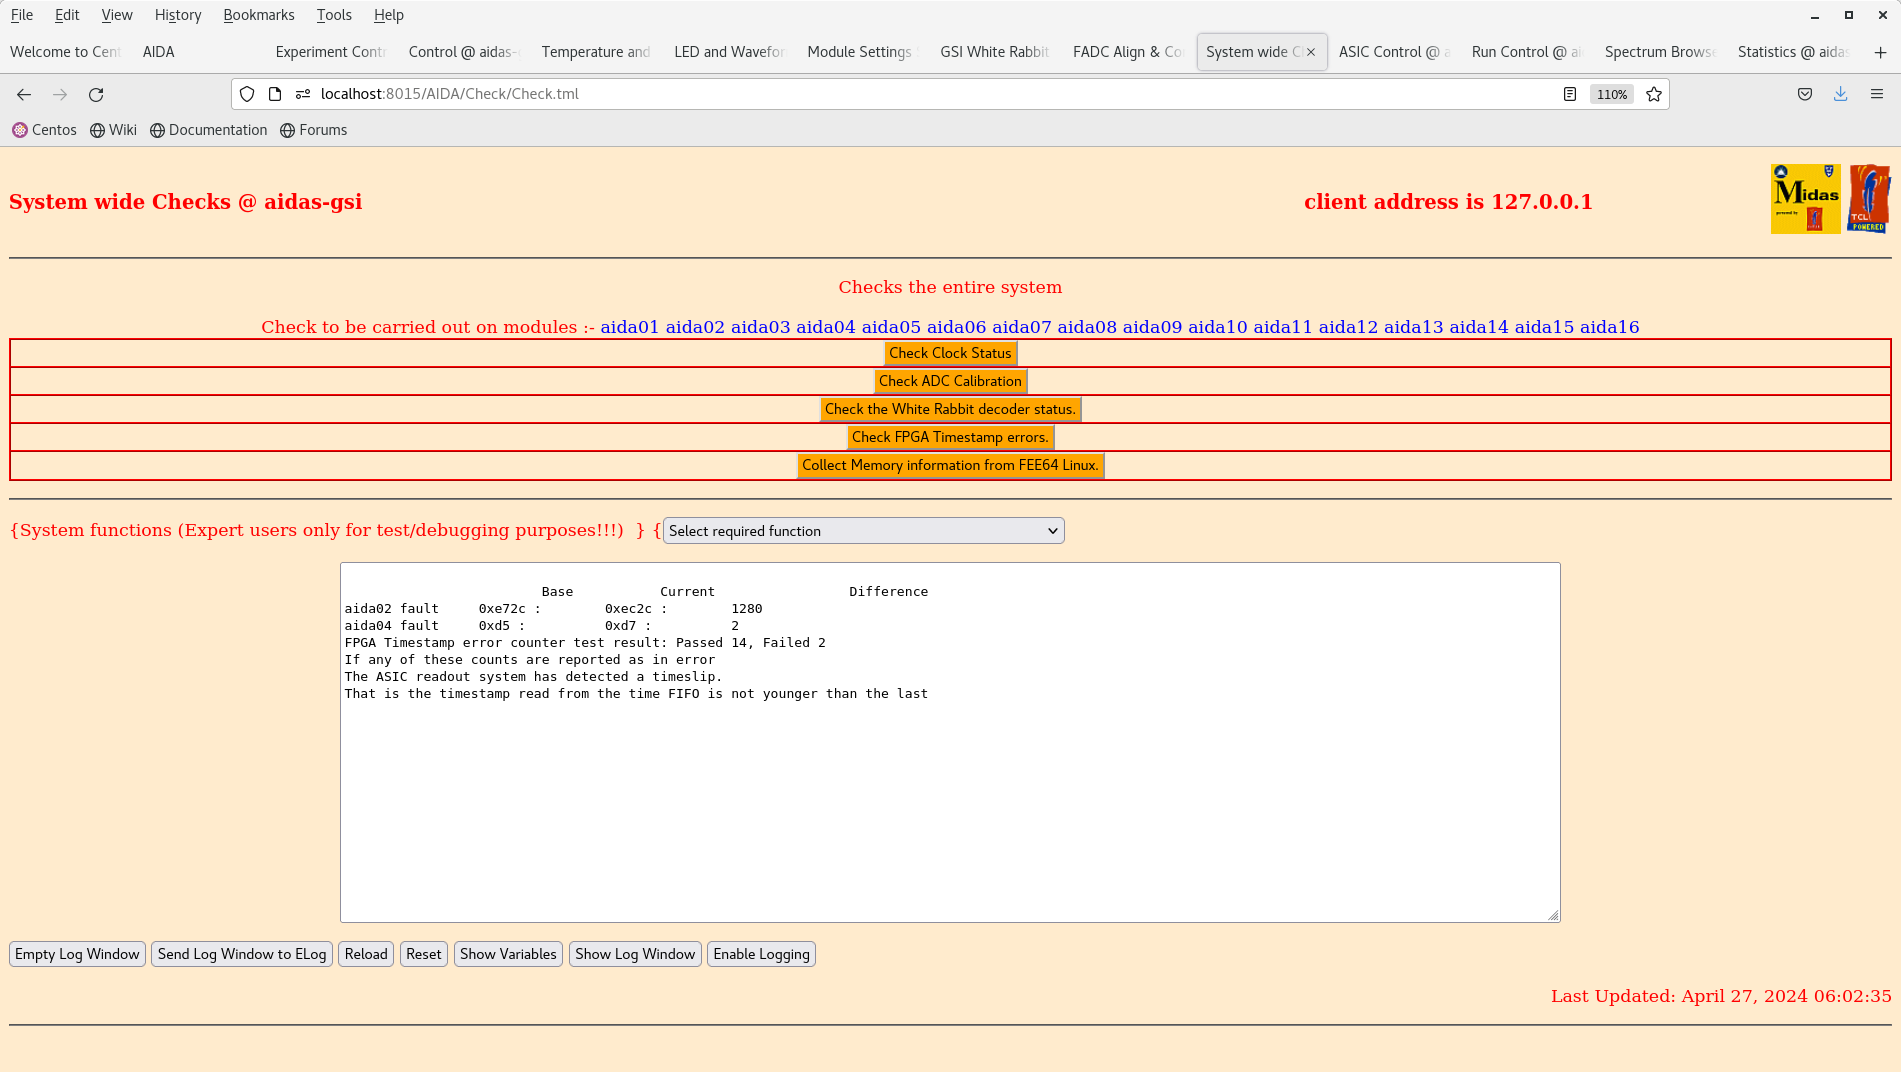The width and height of the screenshot is (1901, 1072).
Task: Click the Midas logo
Action: pyautogui.click(x=1806, y=199)
